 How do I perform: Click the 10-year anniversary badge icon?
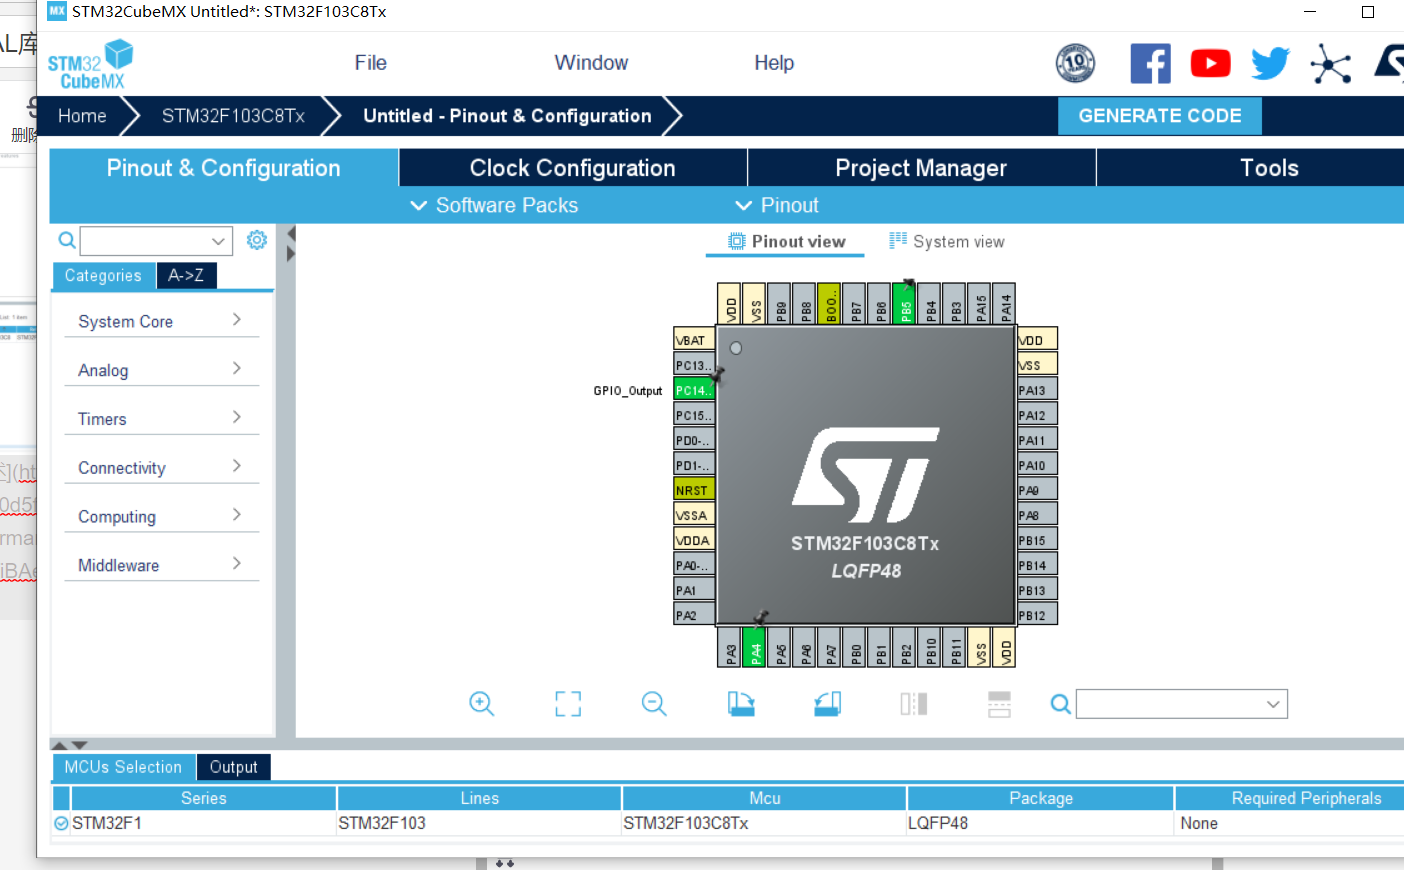pyautogui.click(x=1076, y=64)
